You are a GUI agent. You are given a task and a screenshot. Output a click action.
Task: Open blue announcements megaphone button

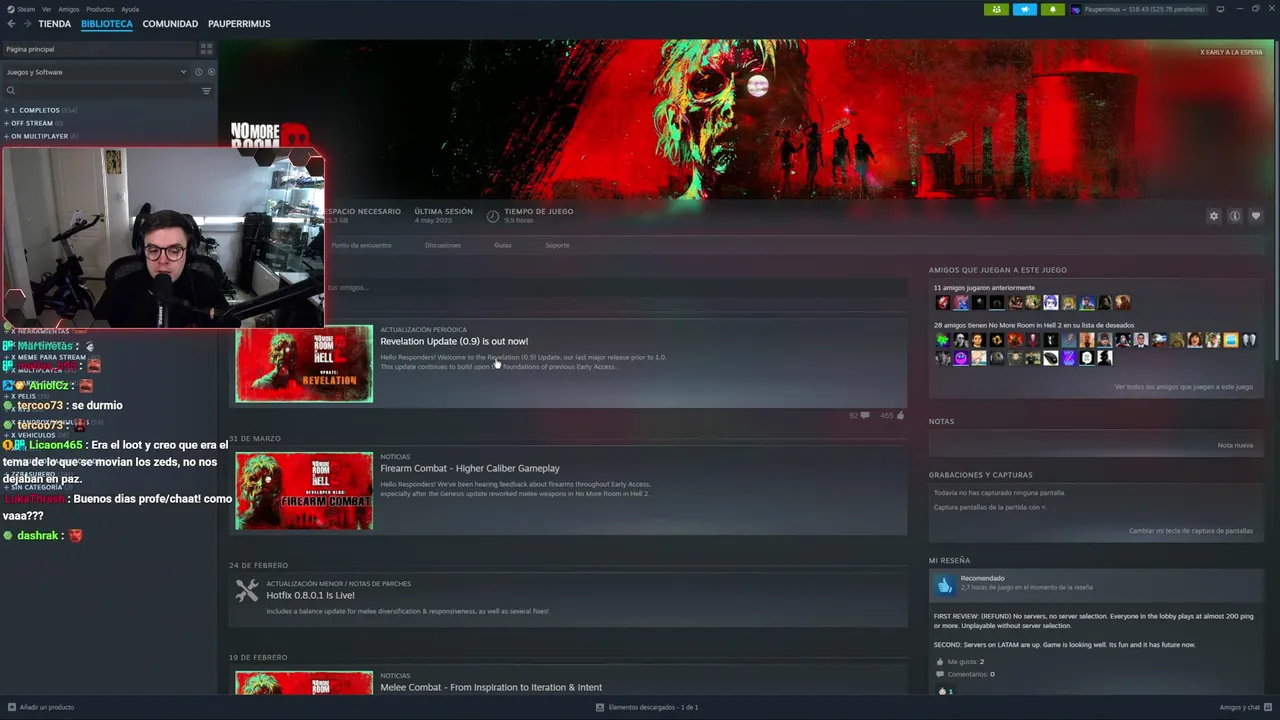pyautogui.click(x=1024, y=9)
